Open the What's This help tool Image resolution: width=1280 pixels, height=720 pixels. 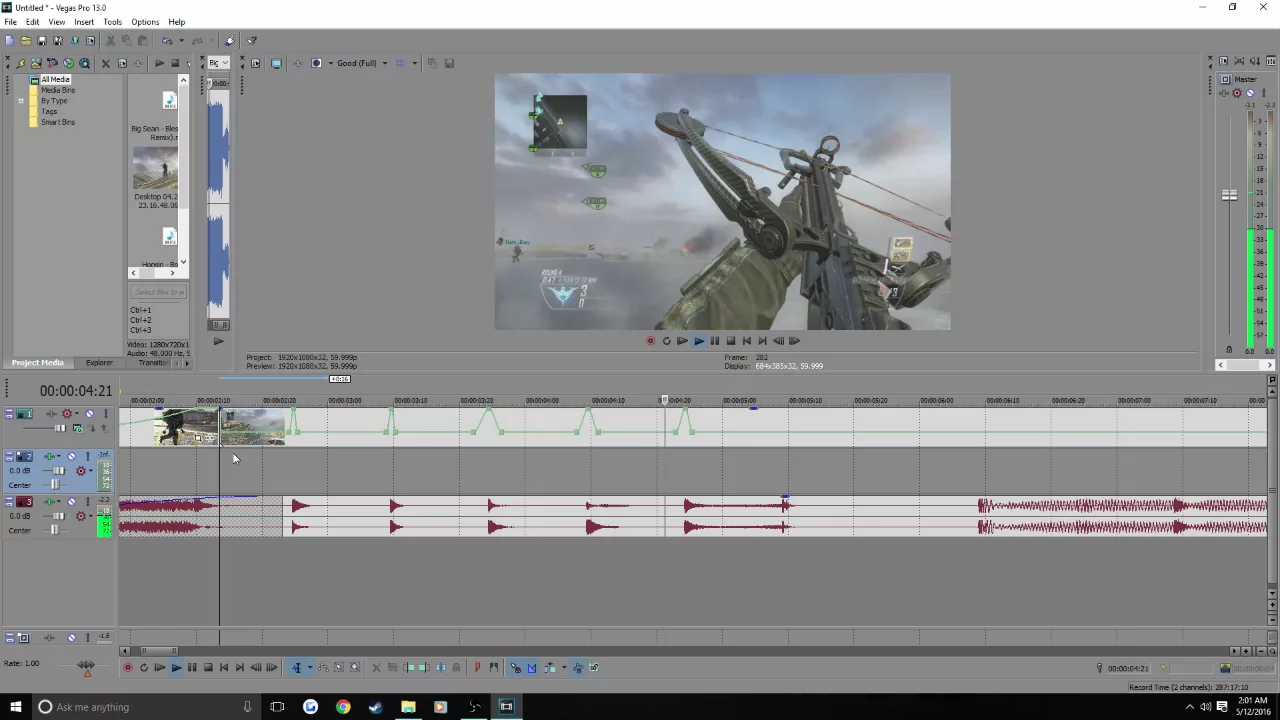click(x=252, y=41)
